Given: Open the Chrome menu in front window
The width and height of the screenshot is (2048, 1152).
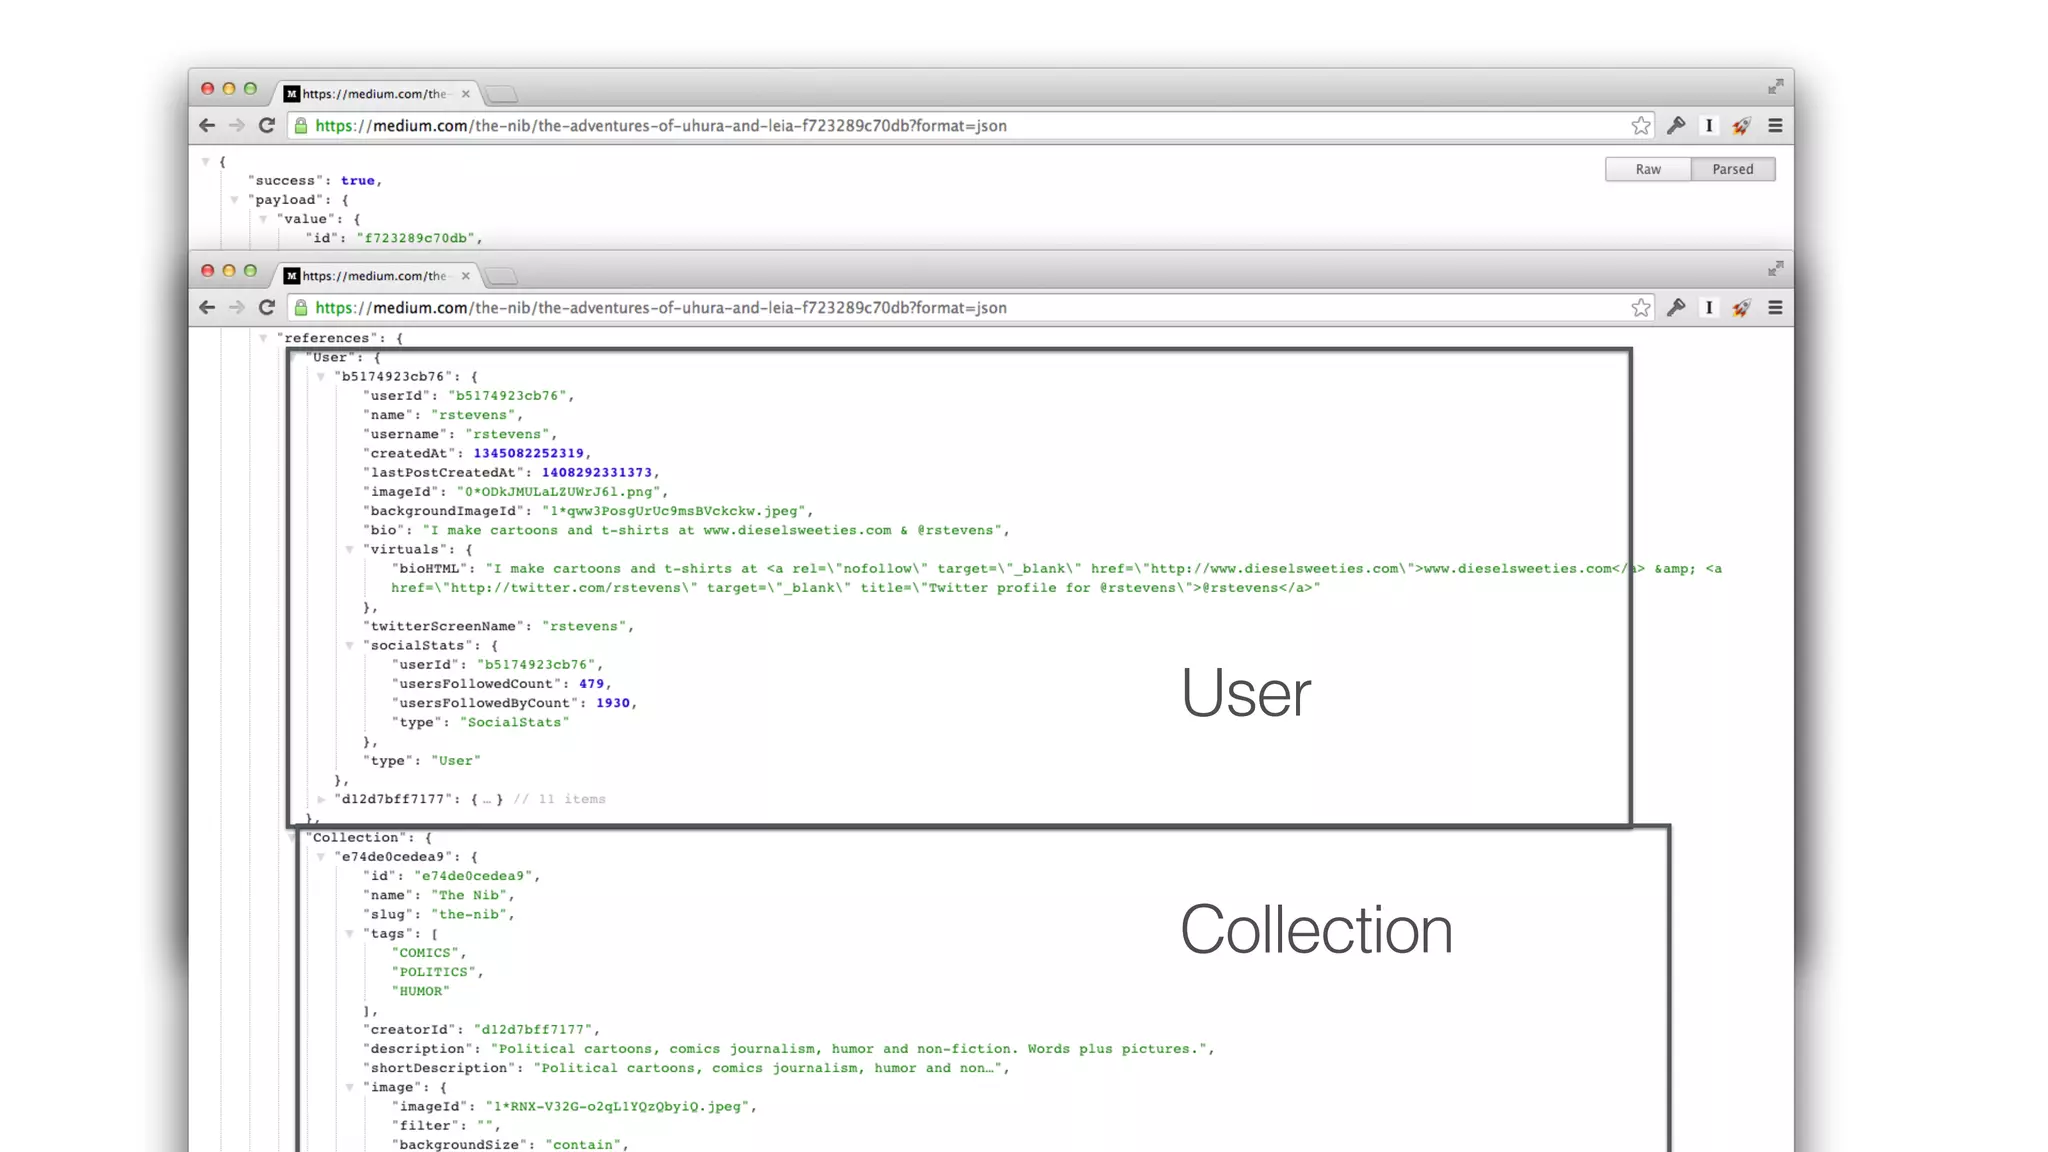Looking at the screenshot, I should [x=1775, y=307].
